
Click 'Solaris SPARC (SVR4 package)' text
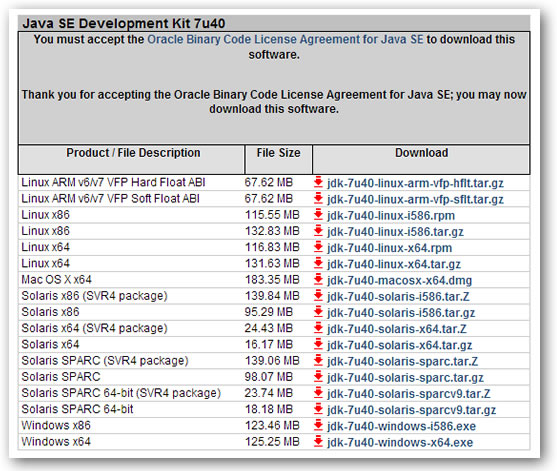105,361
